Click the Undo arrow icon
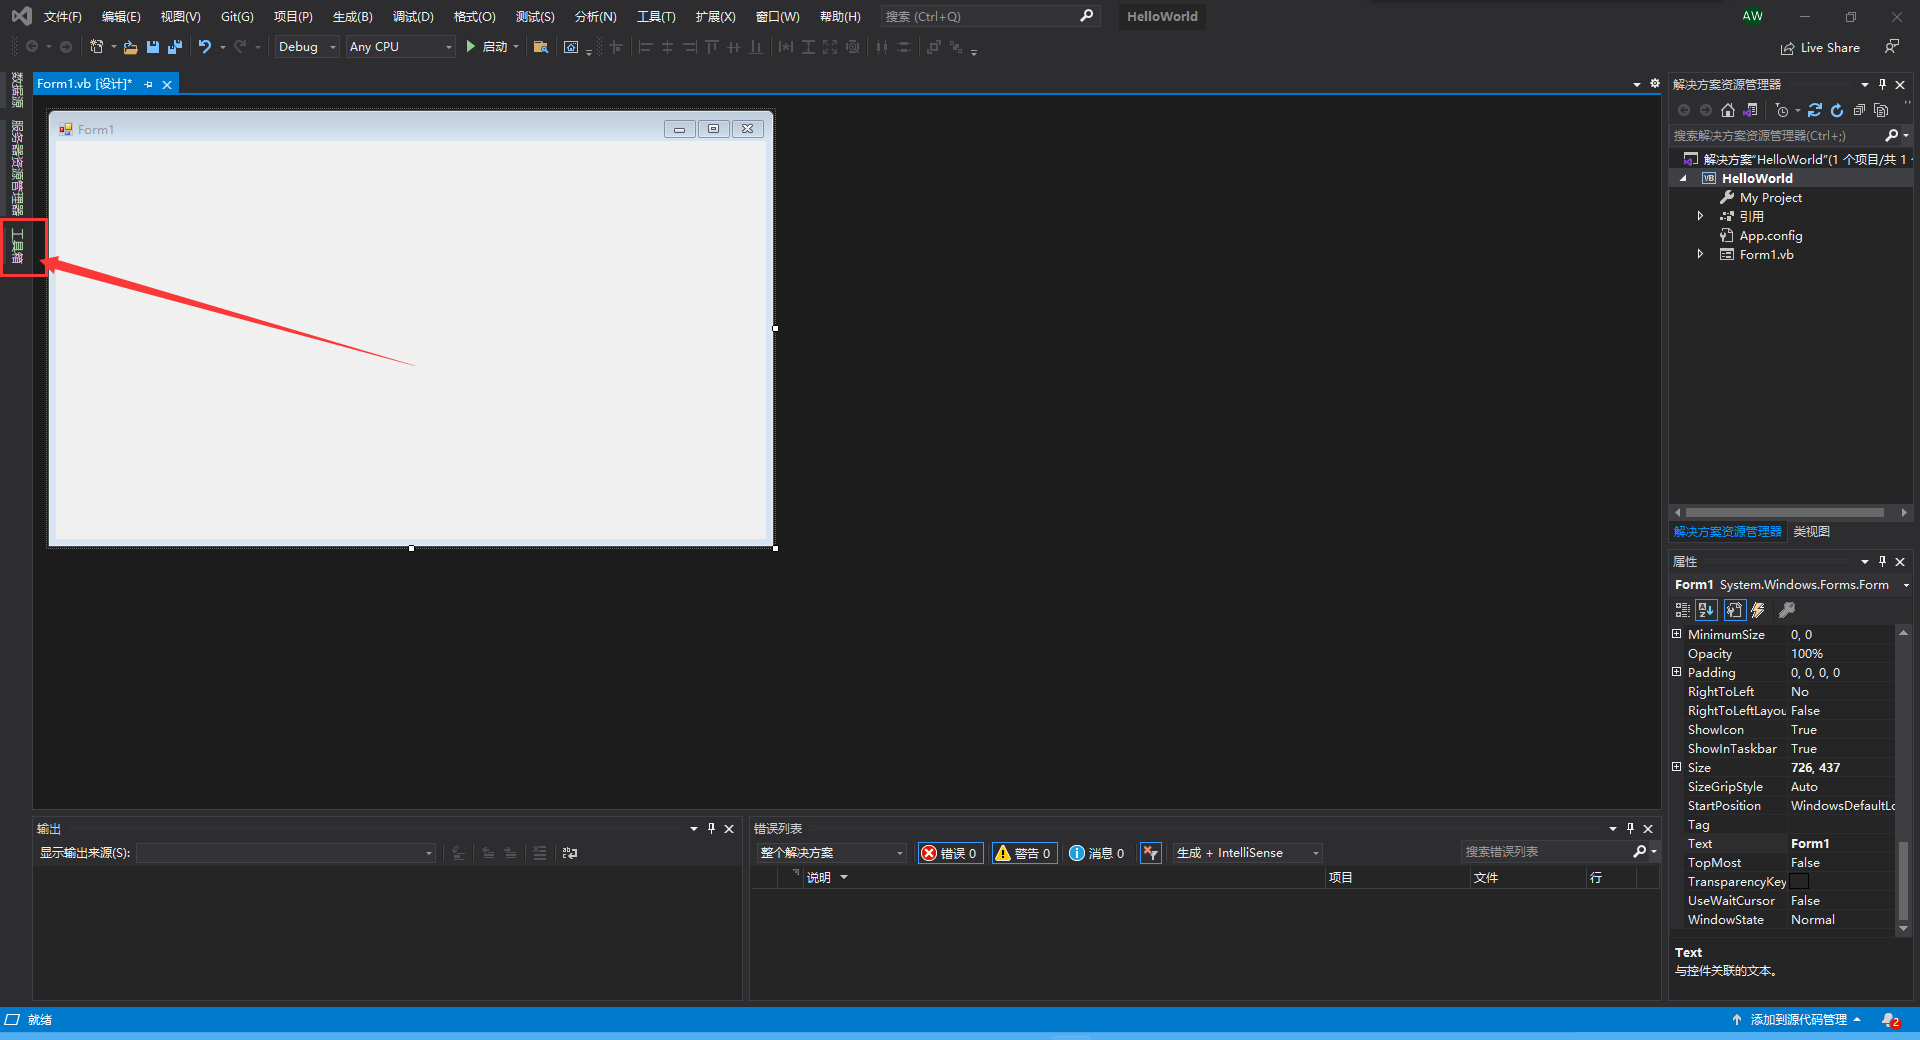Viewport: 1920px width, 1040px height. click(x=204, y=47)
